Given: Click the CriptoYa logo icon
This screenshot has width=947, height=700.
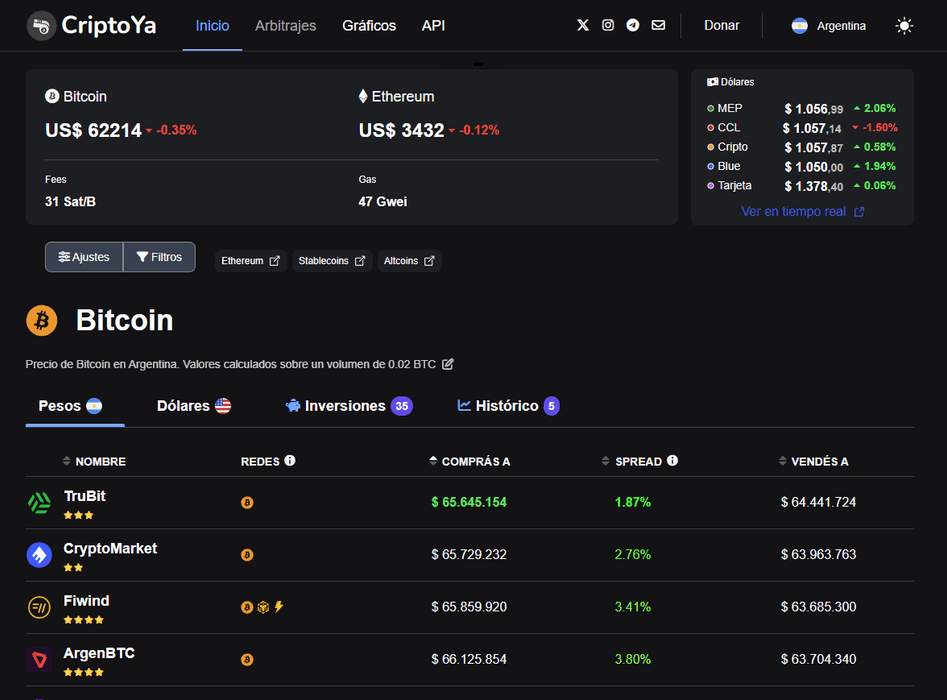Looking at the screenshot, I should 41,26.
